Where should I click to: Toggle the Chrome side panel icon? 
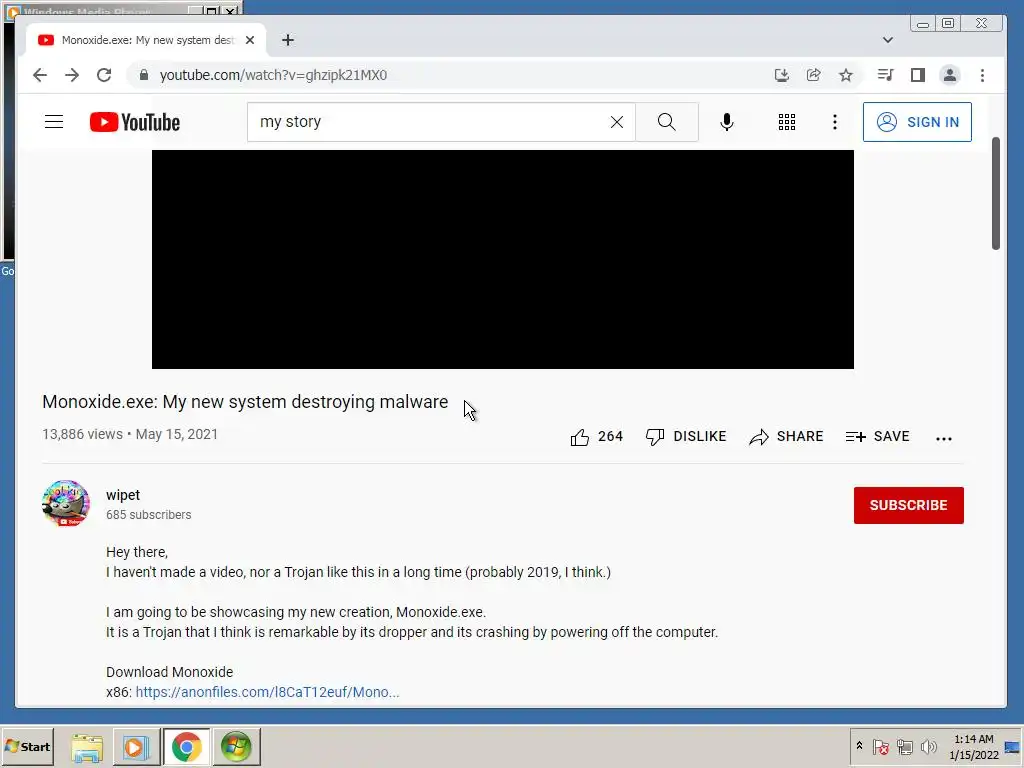918,75
